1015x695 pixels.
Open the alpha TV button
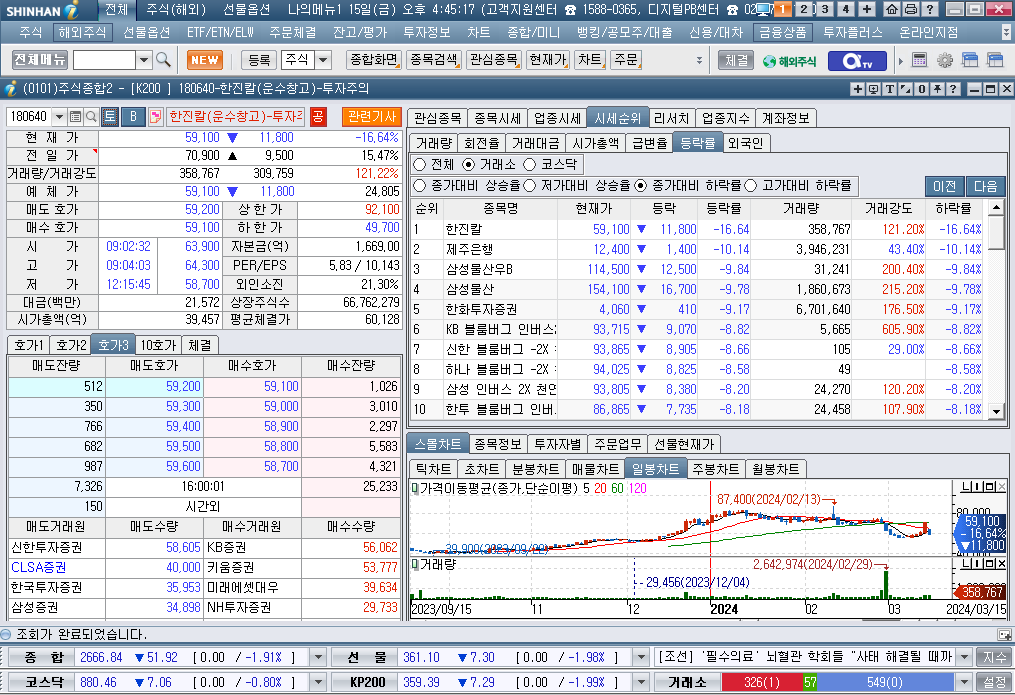(x=858, y=60)
